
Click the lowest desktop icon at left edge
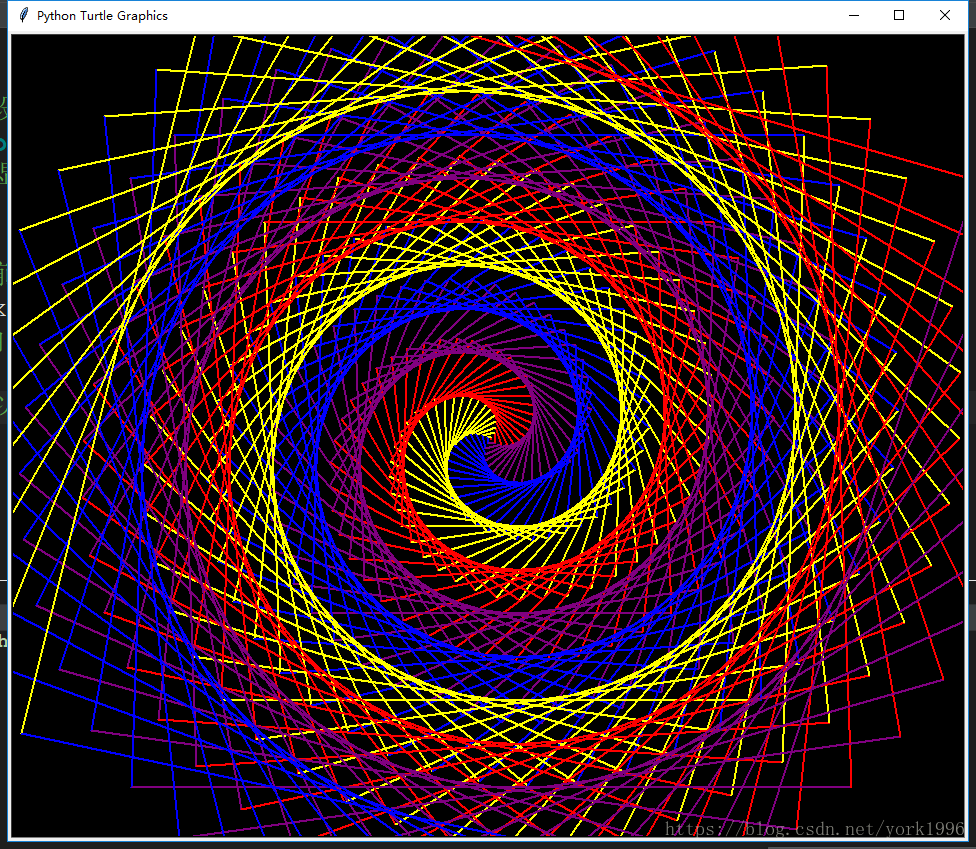[x=4, y=640]
